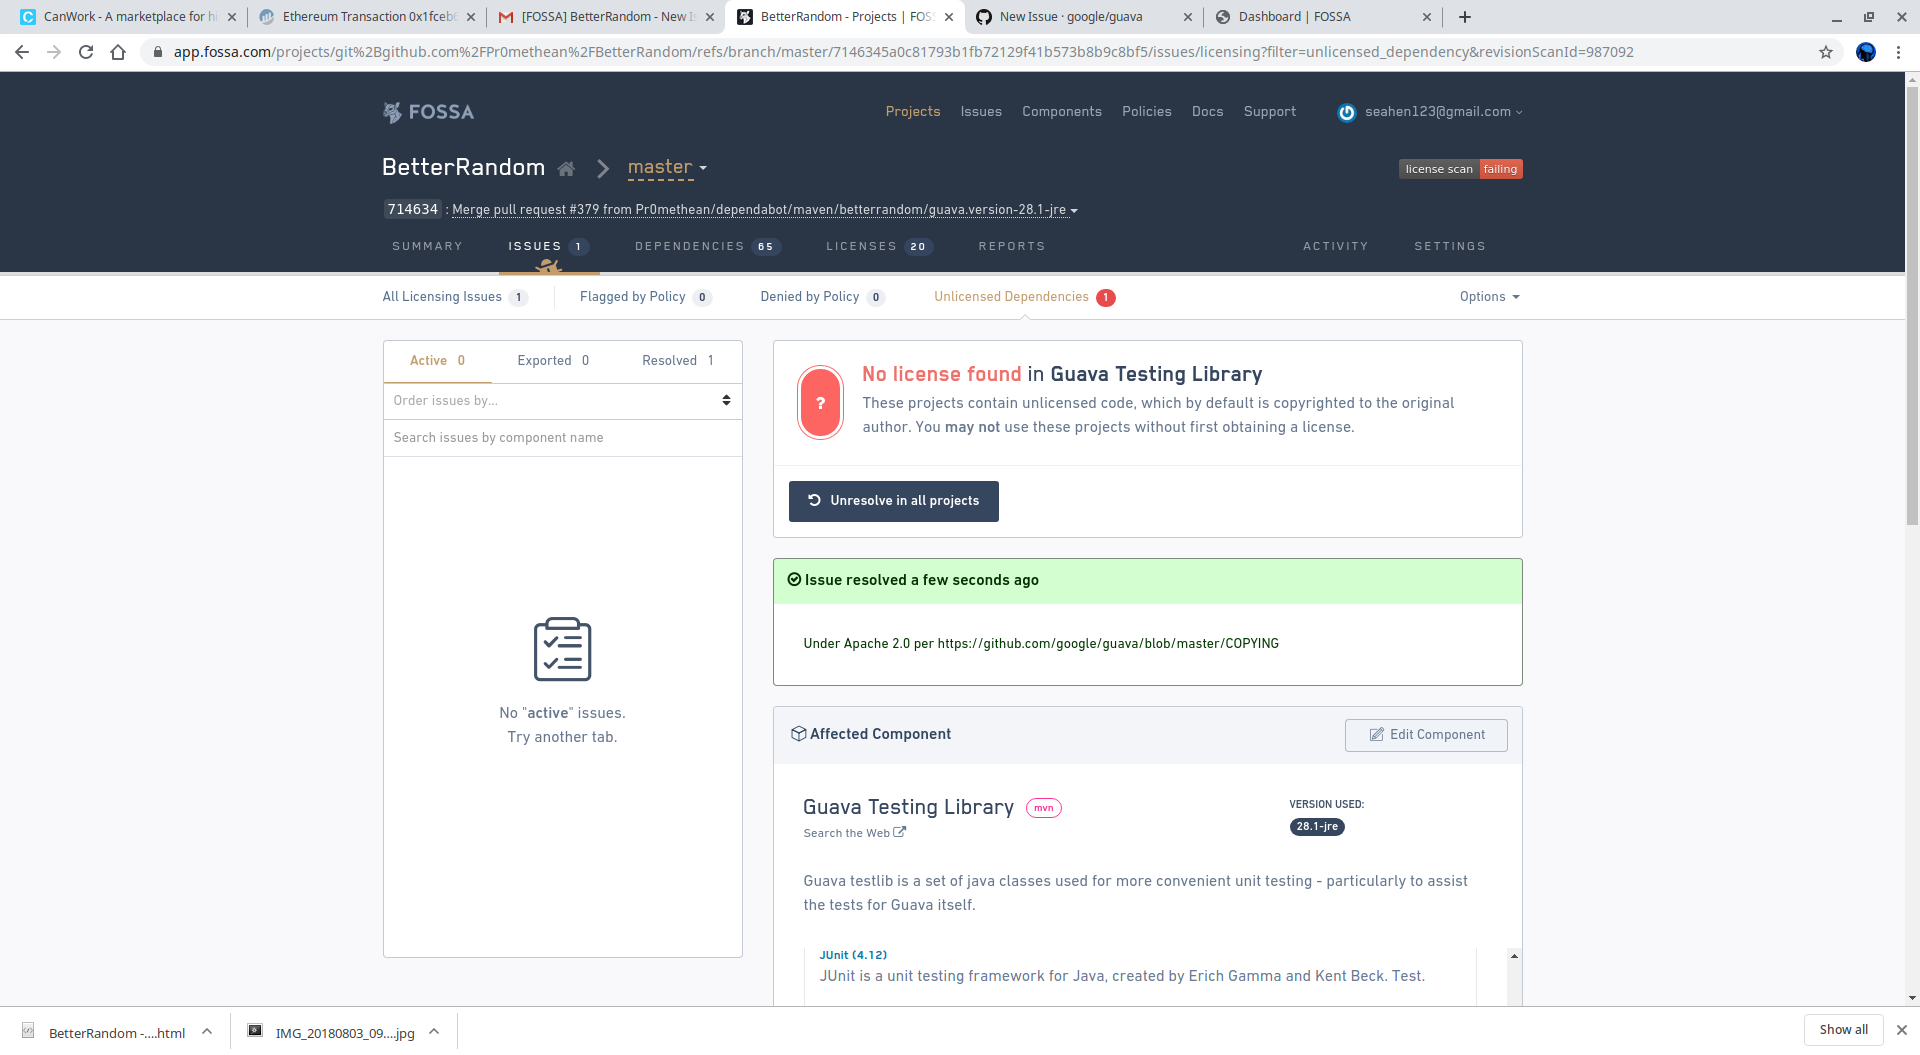This screenshot has width=1920, height=1055.
Task: Click the red question mark license icon
Action: (x=820, y=403)
